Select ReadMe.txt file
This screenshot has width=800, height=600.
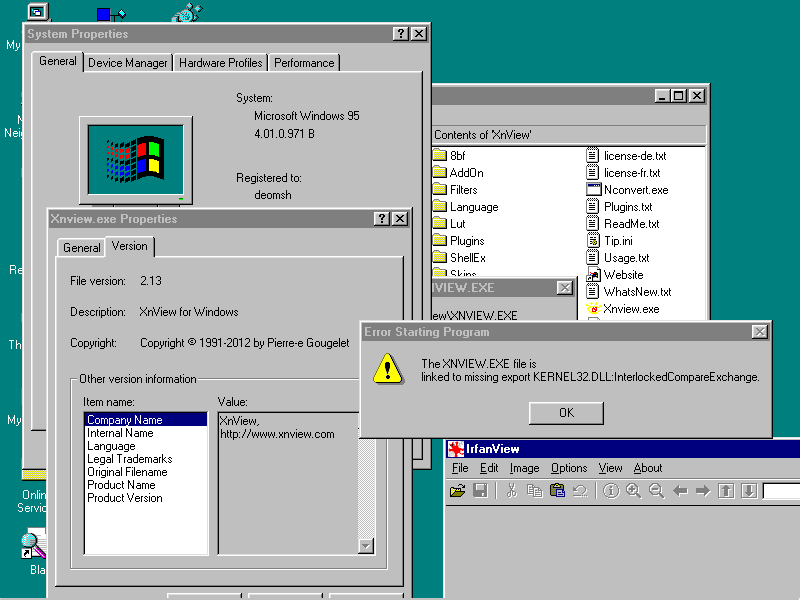[x=622, y=224]
